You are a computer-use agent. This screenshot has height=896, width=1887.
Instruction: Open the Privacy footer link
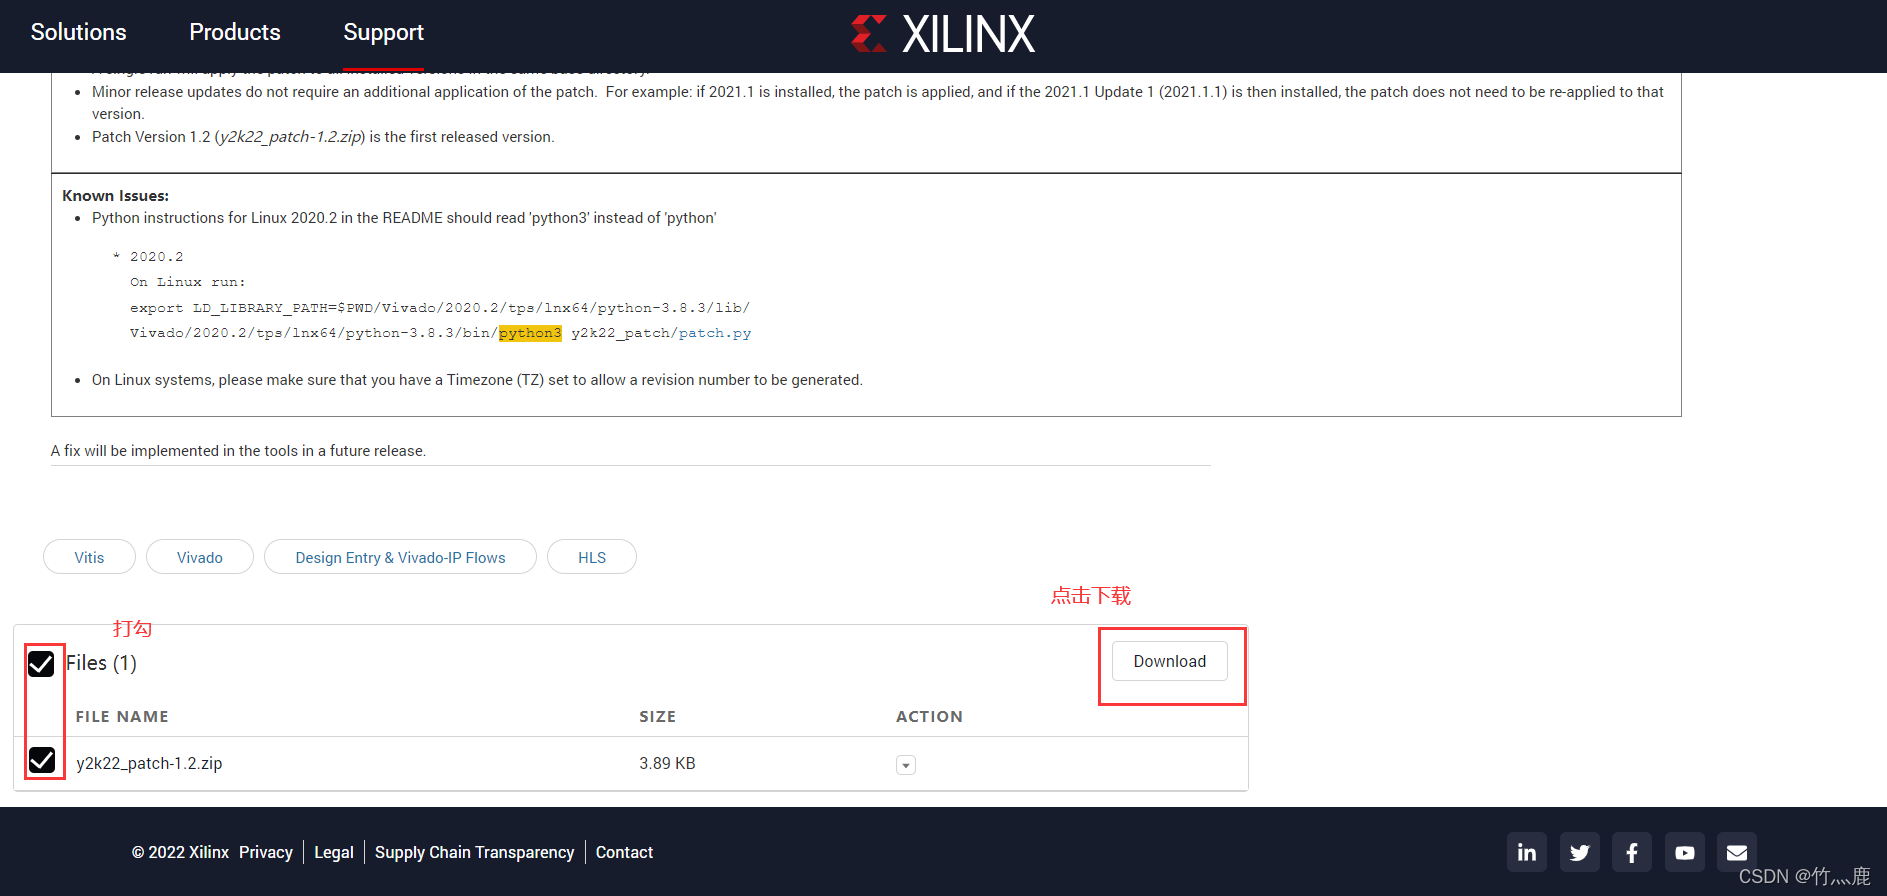(x=266, y=852)
